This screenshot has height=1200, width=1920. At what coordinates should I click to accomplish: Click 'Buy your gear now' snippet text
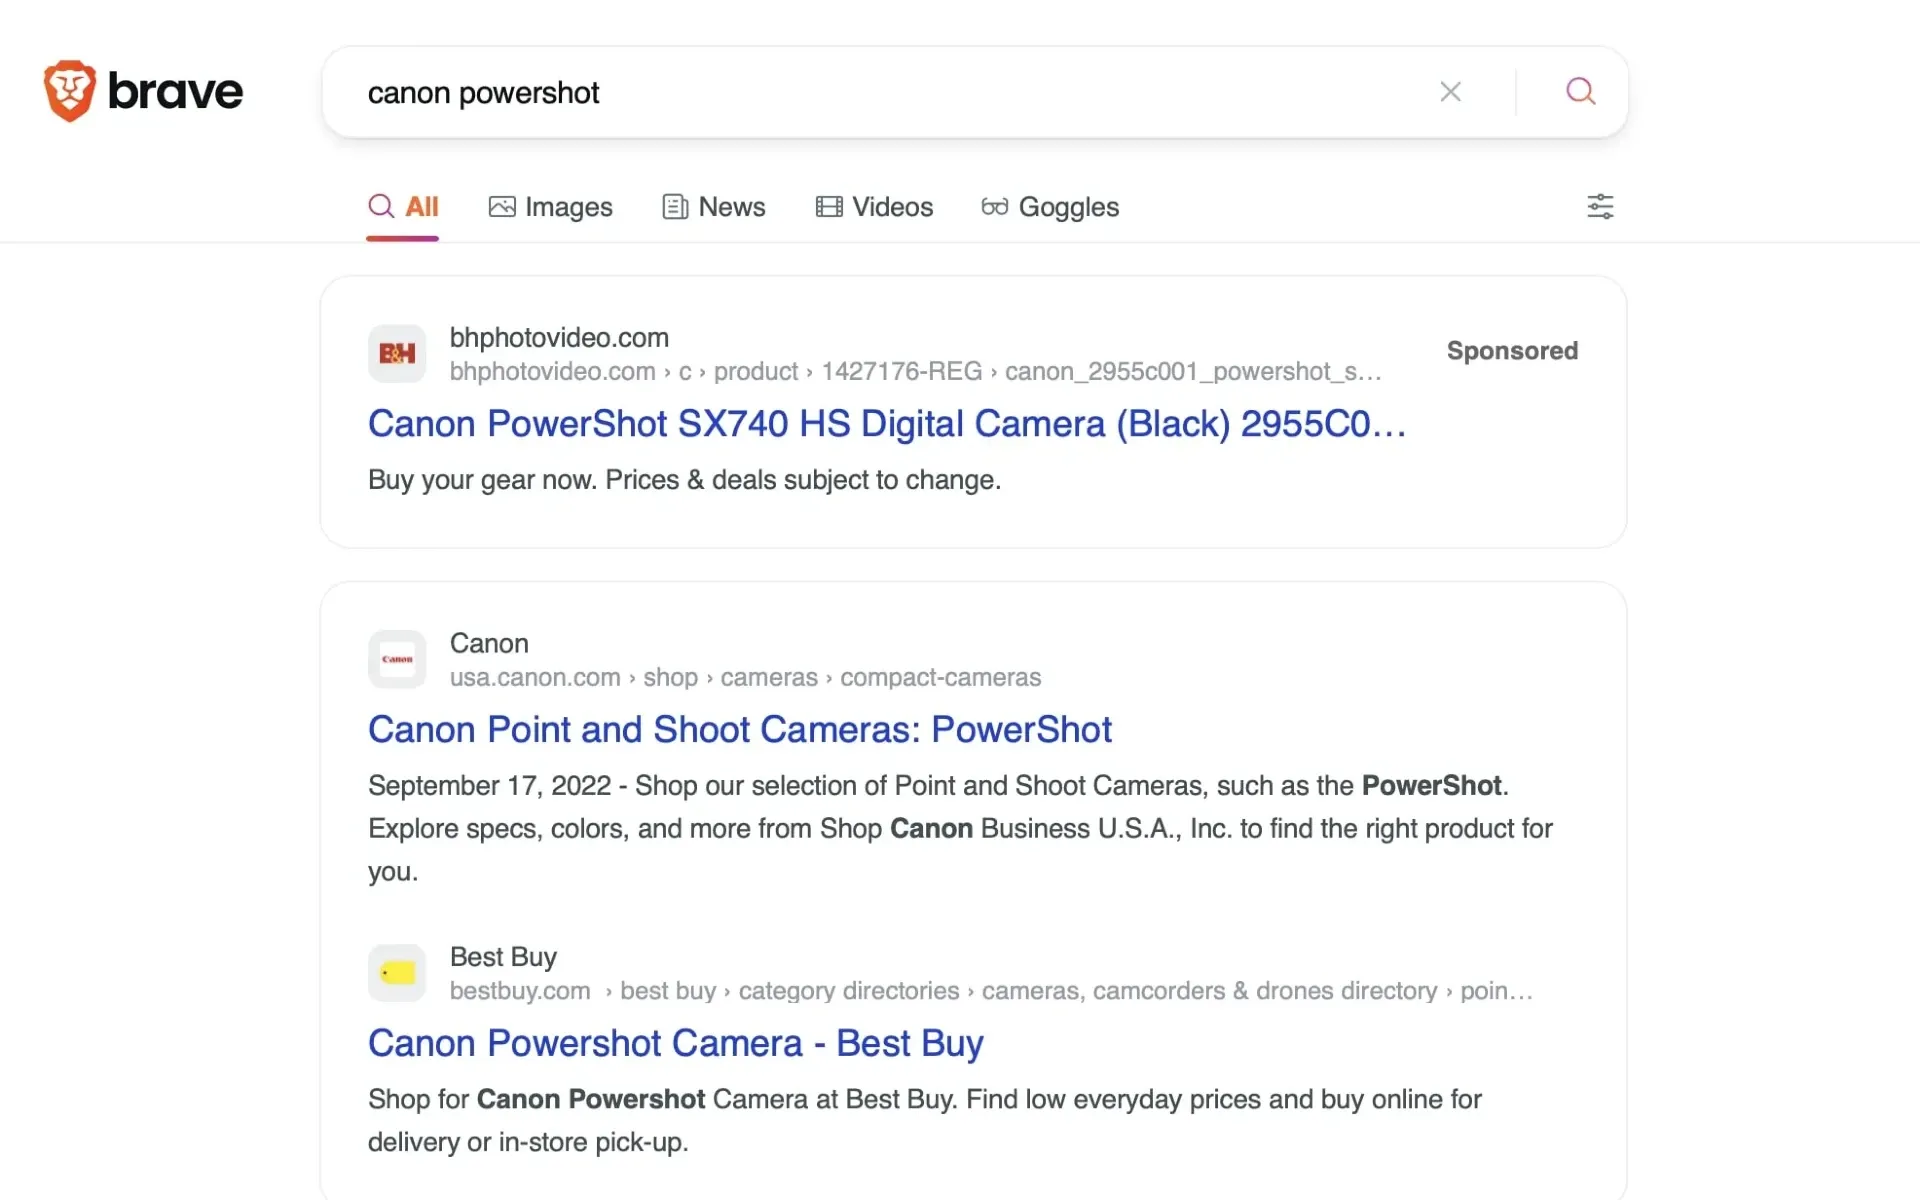click(x=684, y=480)
